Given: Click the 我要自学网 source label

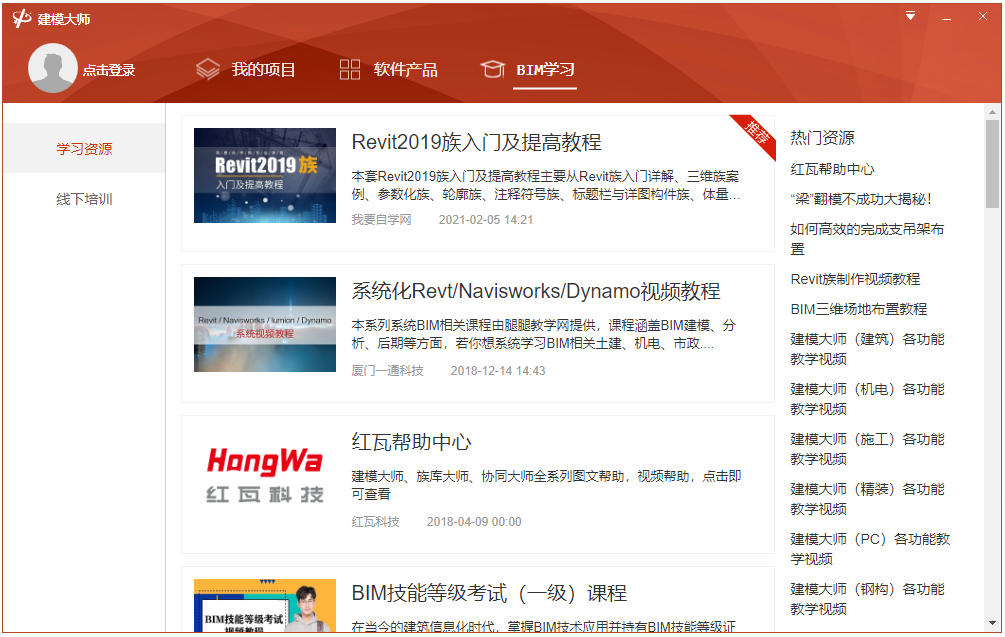Looking at the screenshot, I should tap(381, 220).
